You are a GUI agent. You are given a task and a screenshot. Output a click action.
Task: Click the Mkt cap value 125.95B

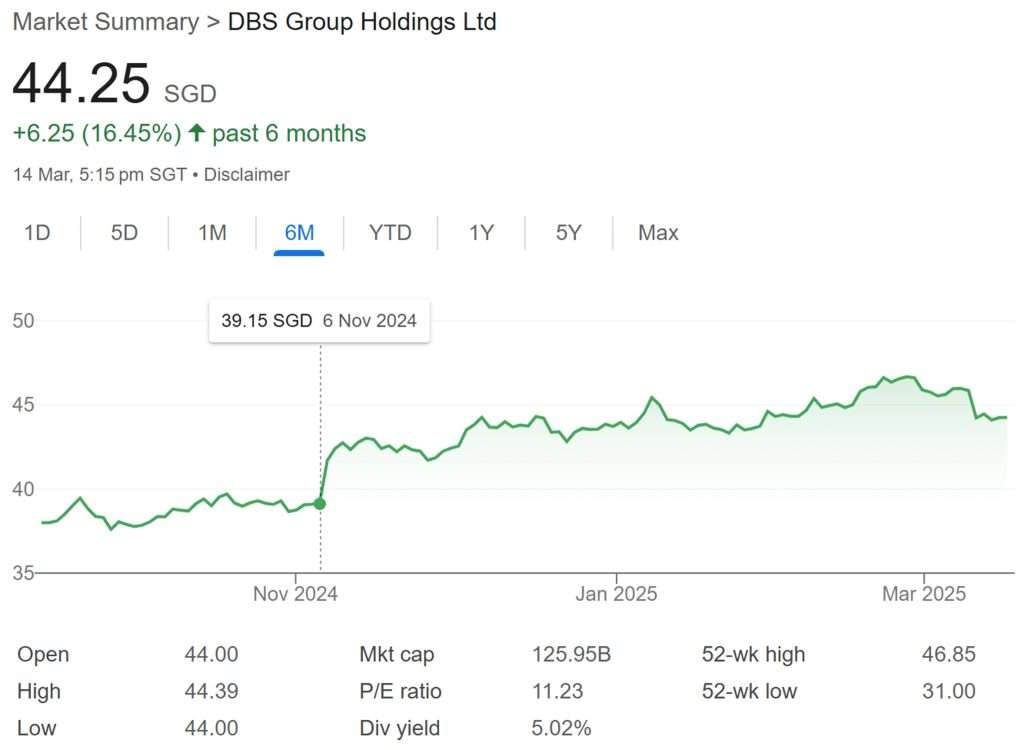coord(571,655)
